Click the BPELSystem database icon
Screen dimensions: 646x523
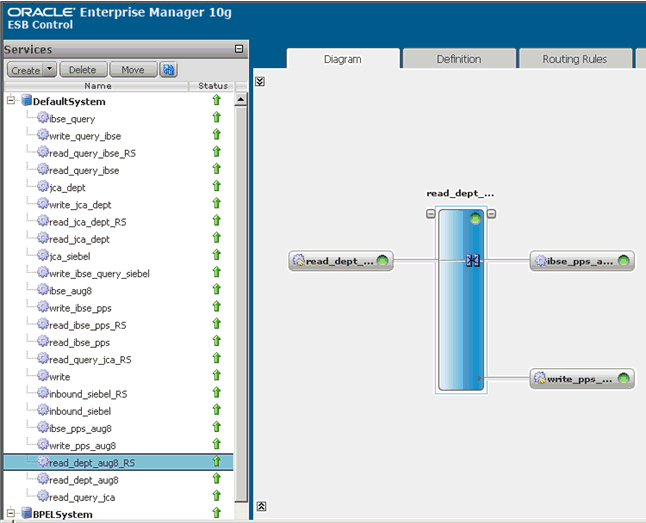pos(27,513)
